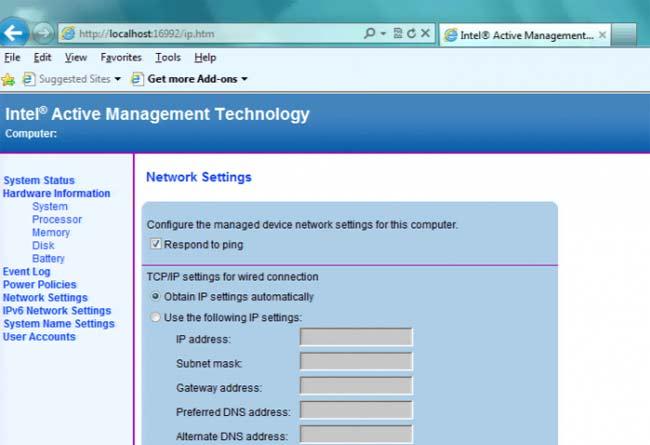The height and width of the screenshot is (445, 650).
Task: Click the Network Settings page heading
Action: pyautogui.click(x=199, y=177)
